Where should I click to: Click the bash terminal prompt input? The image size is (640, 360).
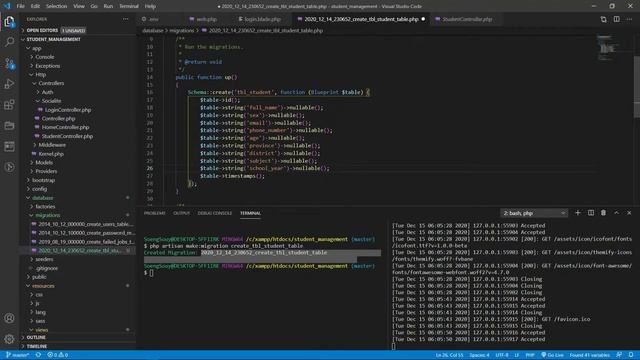(x=151, y=273)
